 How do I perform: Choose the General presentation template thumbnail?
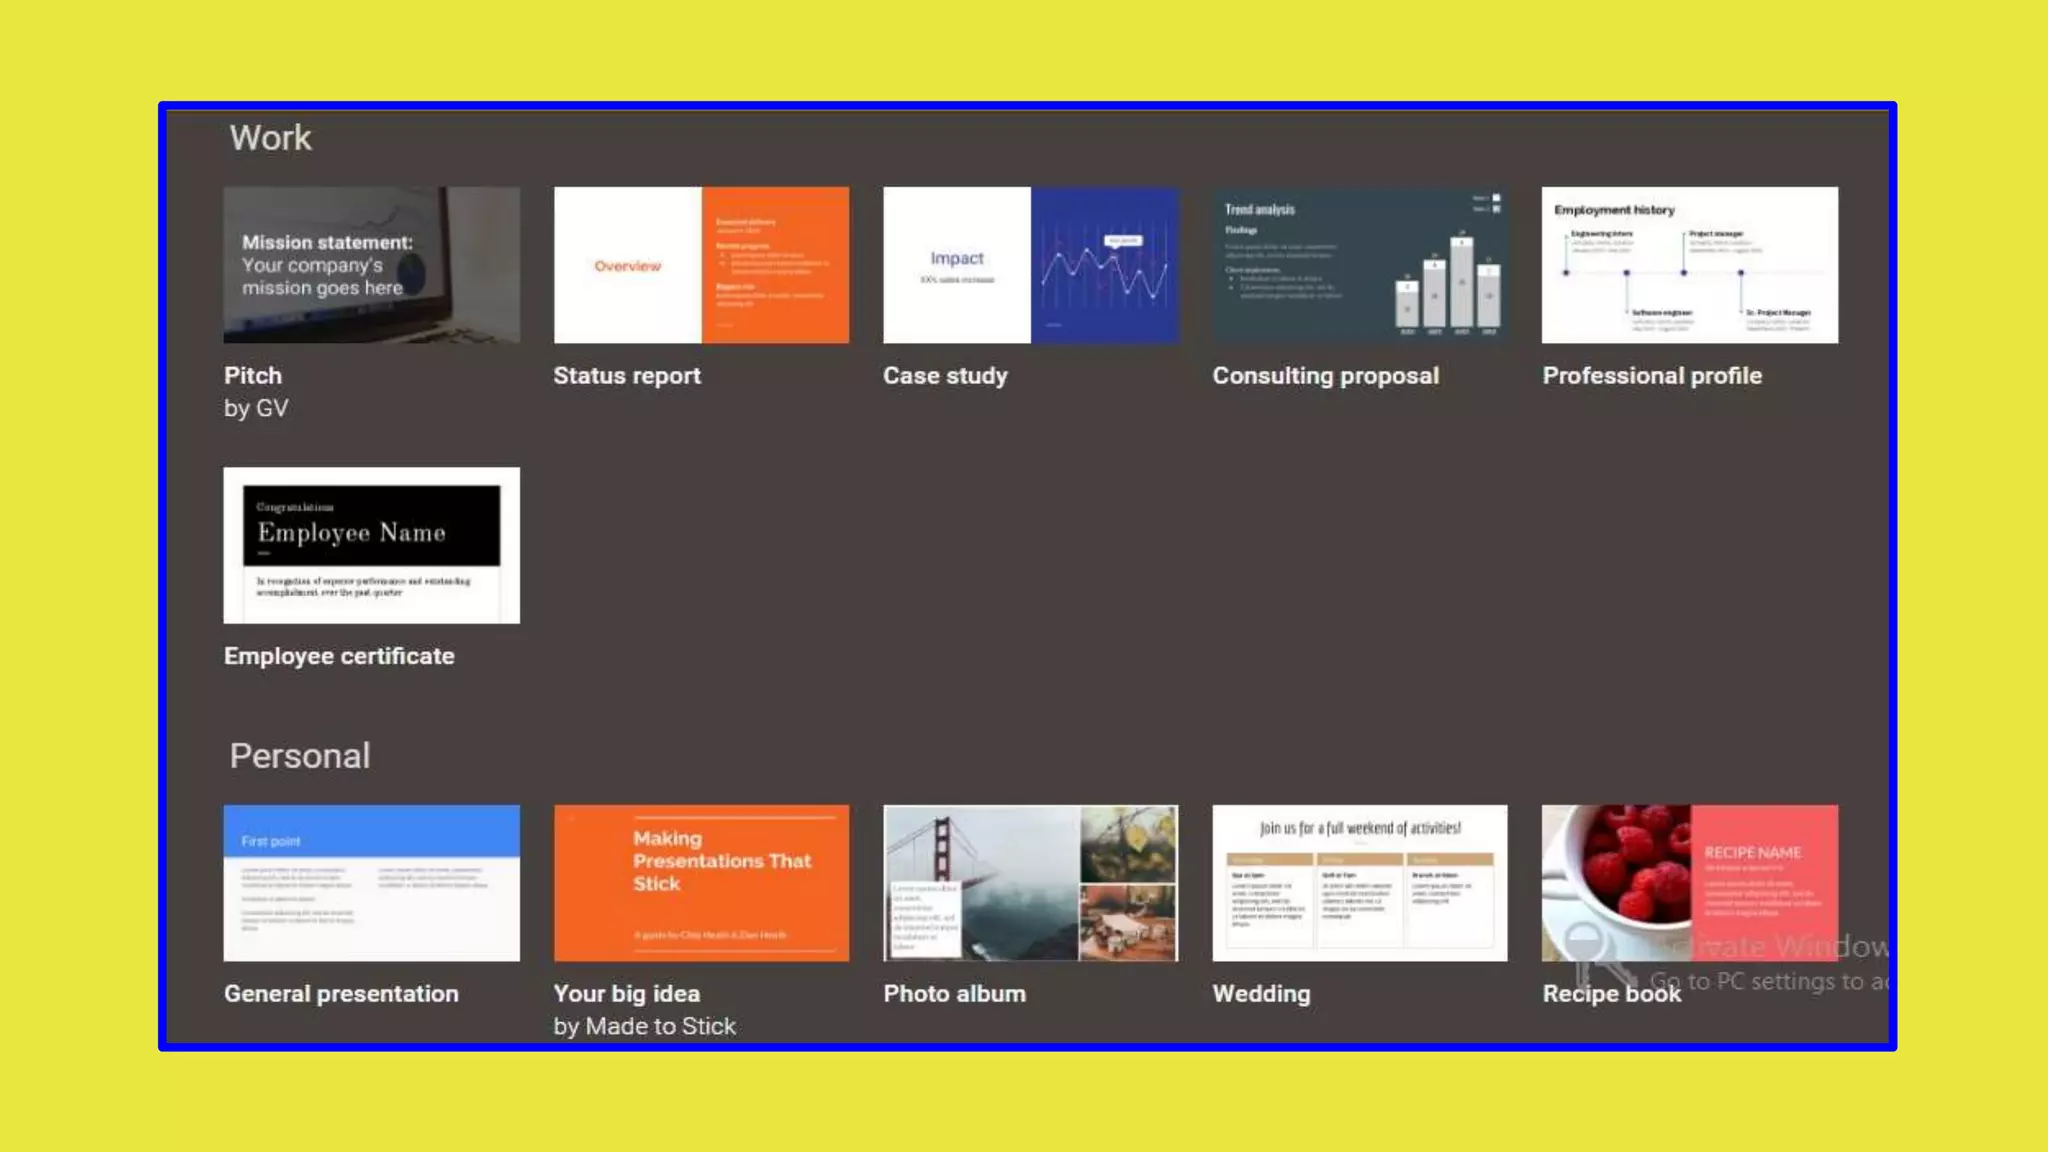point(371,883)
